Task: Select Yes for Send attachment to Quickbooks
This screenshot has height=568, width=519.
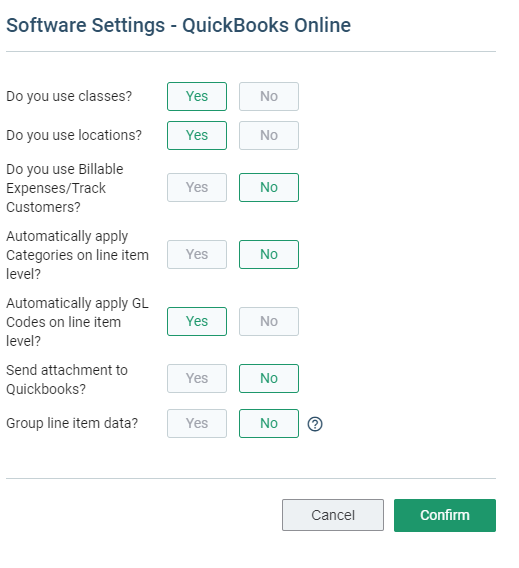Action: pyautogui.click(x=197, y=379)
